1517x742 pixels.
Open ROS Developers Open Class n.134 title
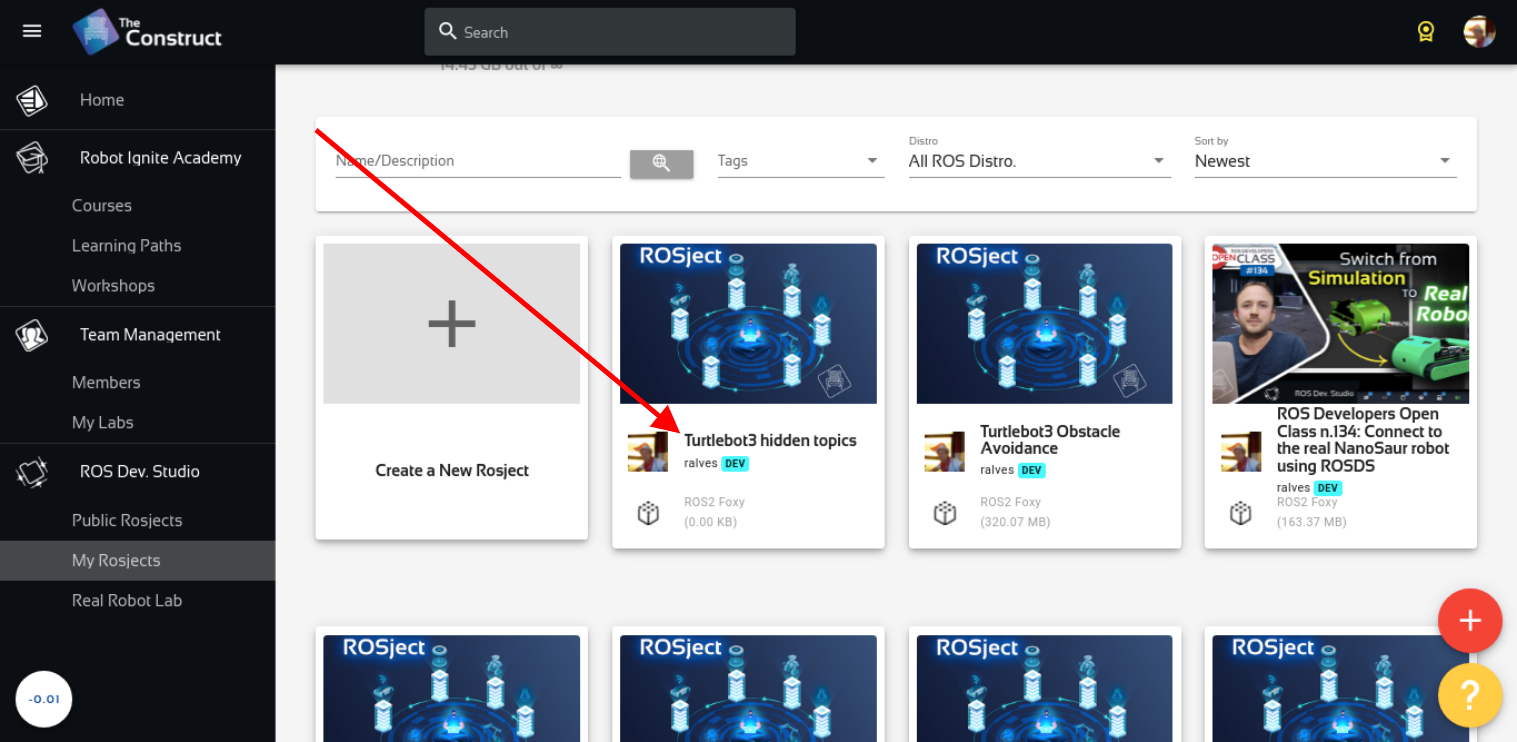(1363, 440)
